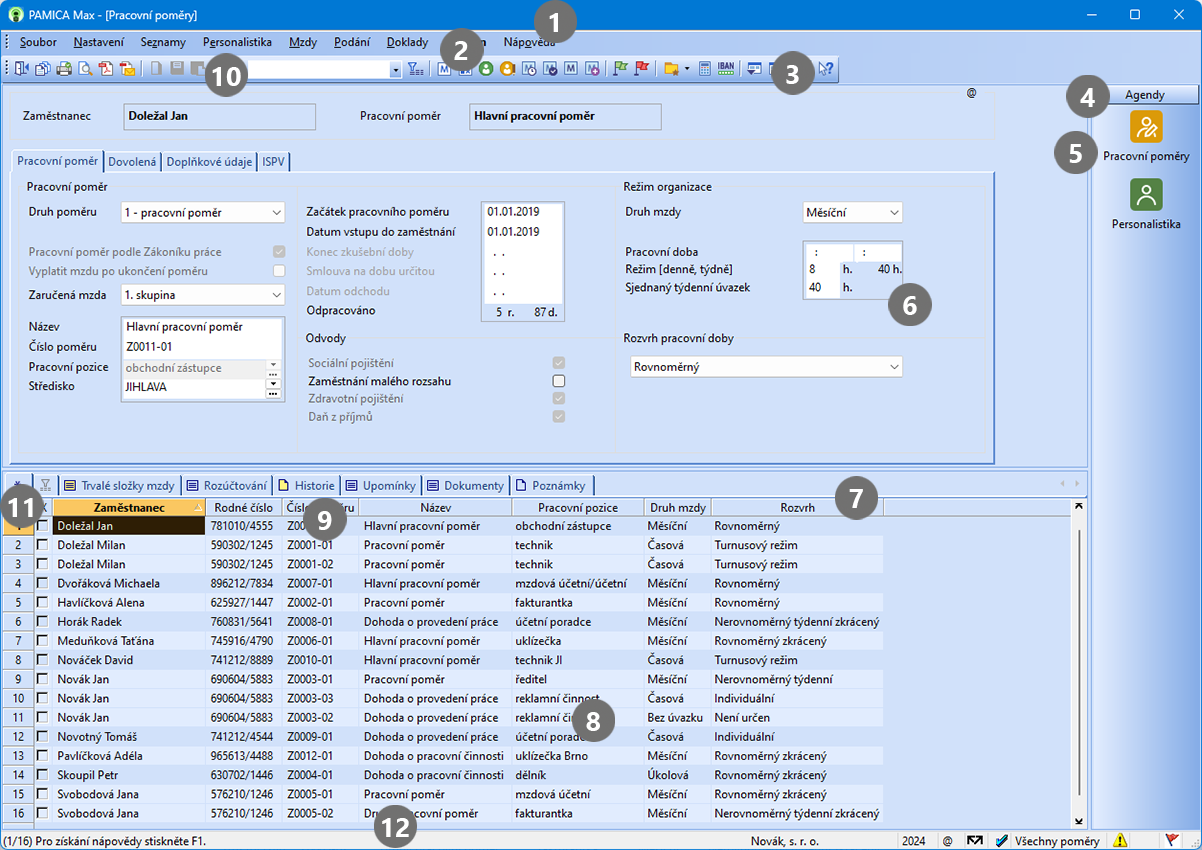This screenshot has width=1202, height=850.
Task: Tick the checkbox in Havlíčková Alena row
Action: point(43,602)
